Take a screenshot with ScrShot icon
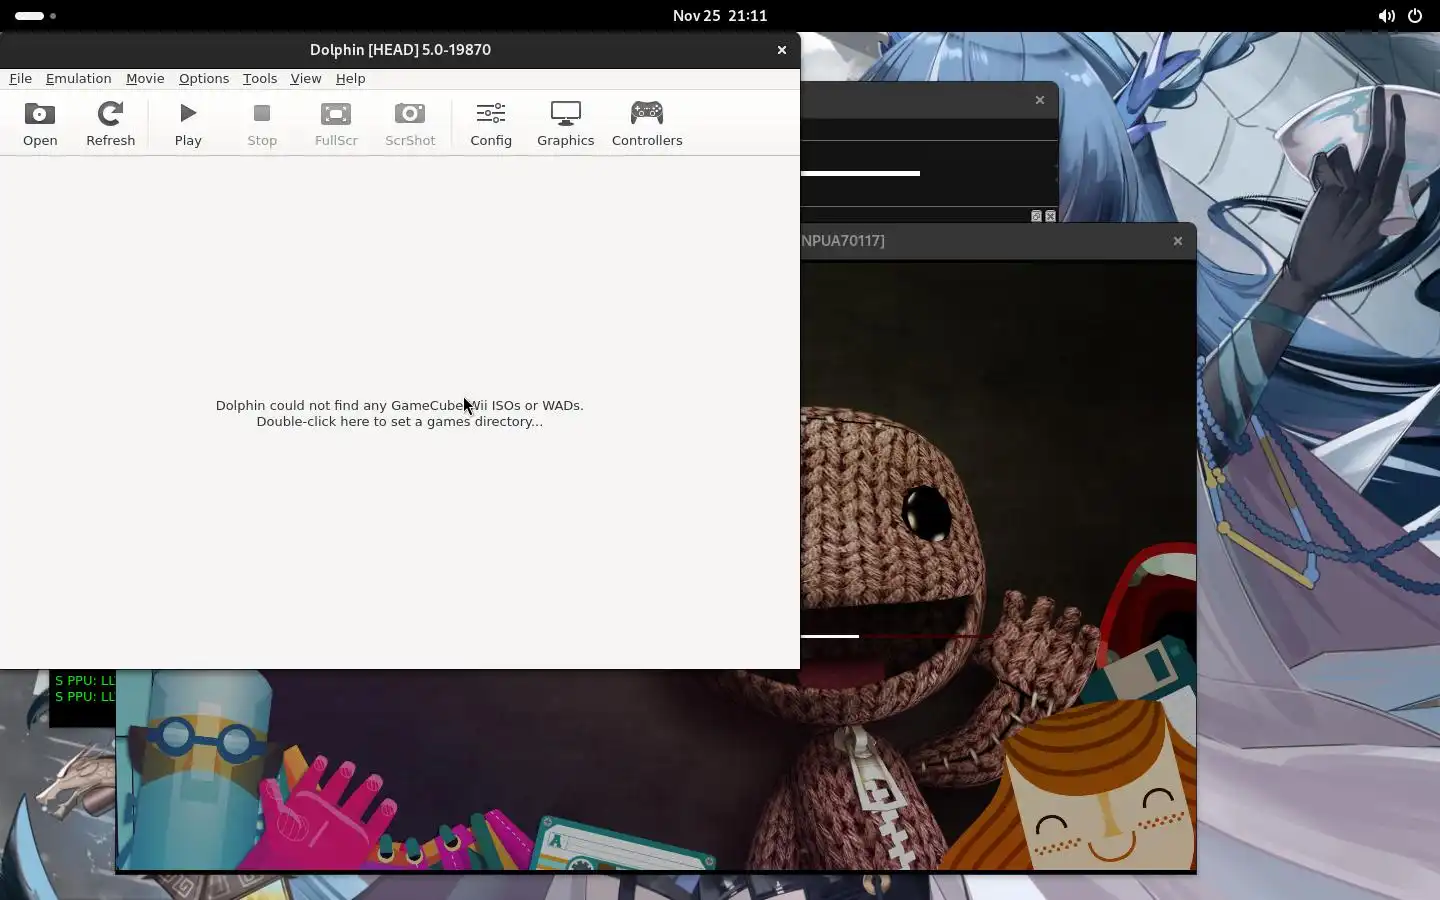Screen dimensions: 1440x900 coord(410,124)
